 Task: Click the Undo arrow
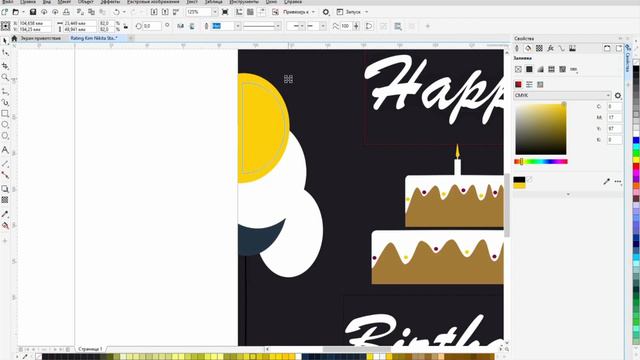point(116,12)
